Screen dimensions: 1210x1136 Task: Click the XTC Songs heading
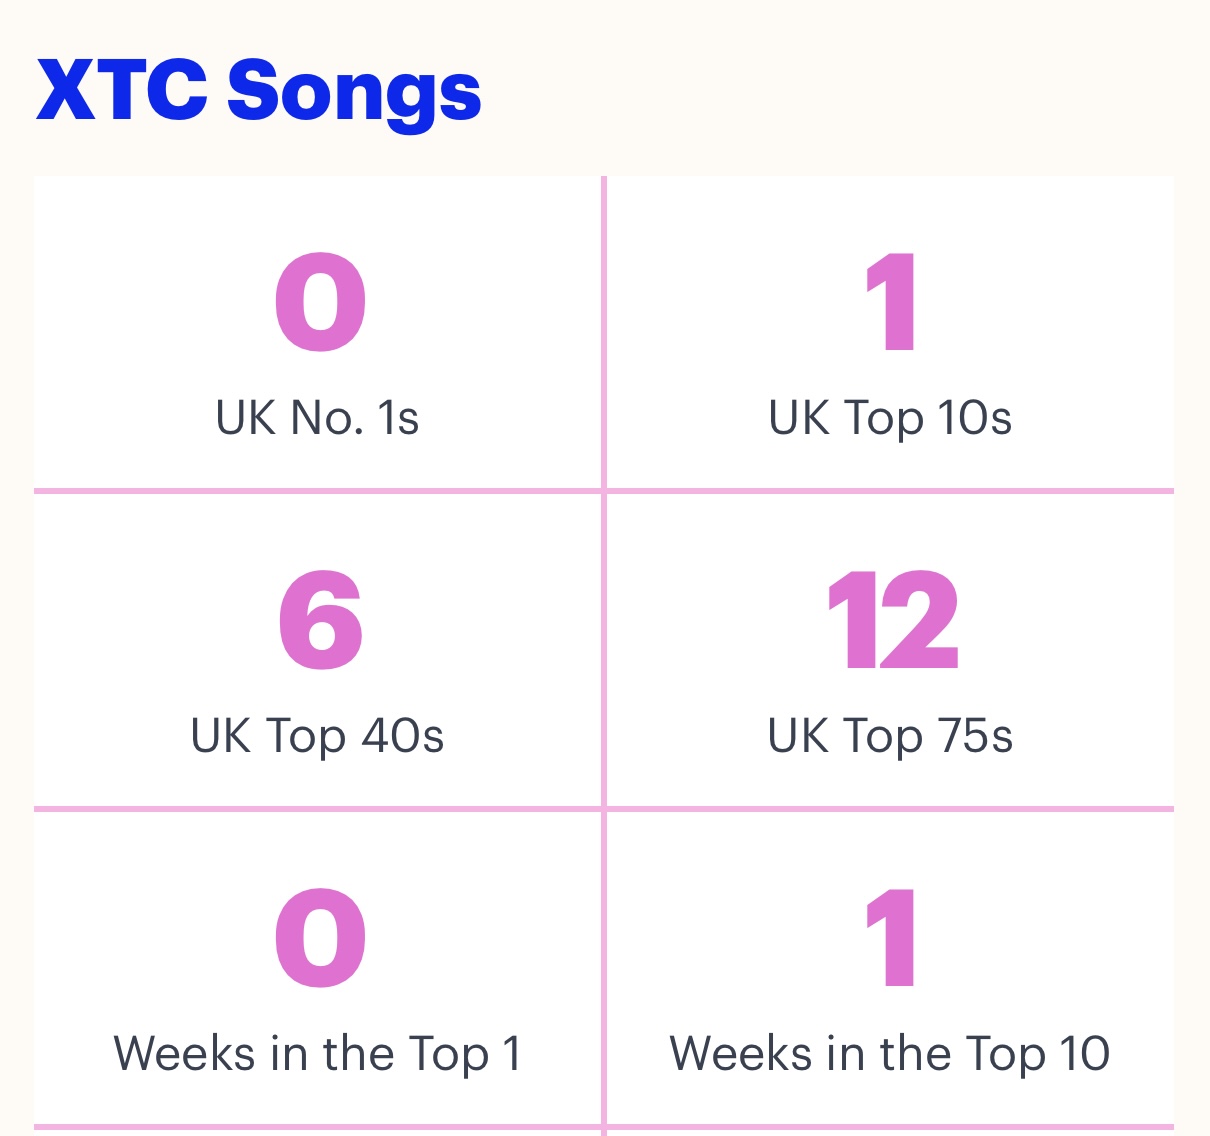pos(259,92)
